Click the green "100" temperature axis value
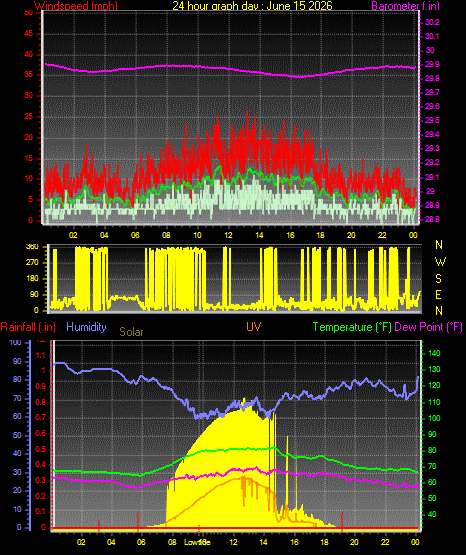Screen dimensions: 466x555 click(434, 418)
